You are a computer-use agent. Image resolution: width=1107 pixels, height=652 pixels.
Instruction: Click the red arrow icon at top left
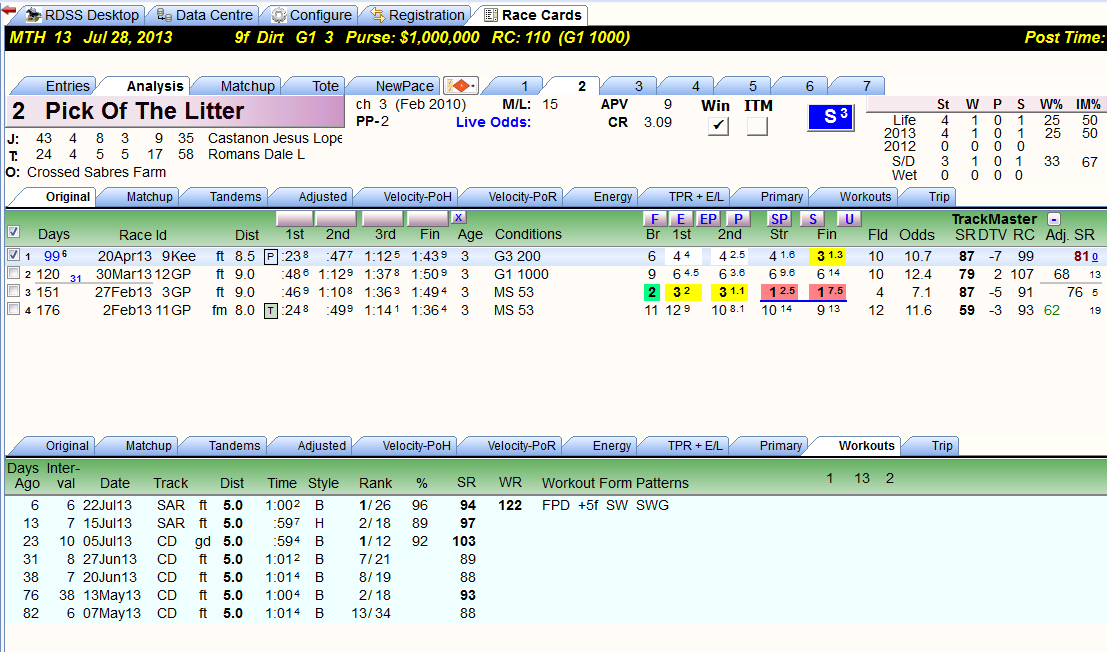pos(9,10)
